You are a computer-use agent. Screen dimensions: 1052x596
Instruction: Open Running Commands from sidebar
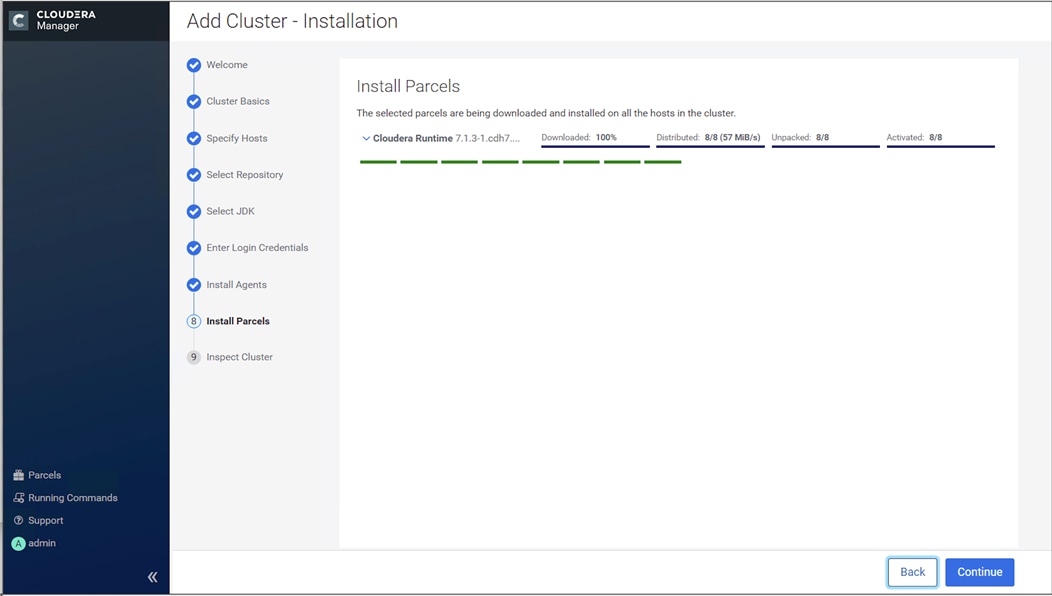tap(72, 498)
